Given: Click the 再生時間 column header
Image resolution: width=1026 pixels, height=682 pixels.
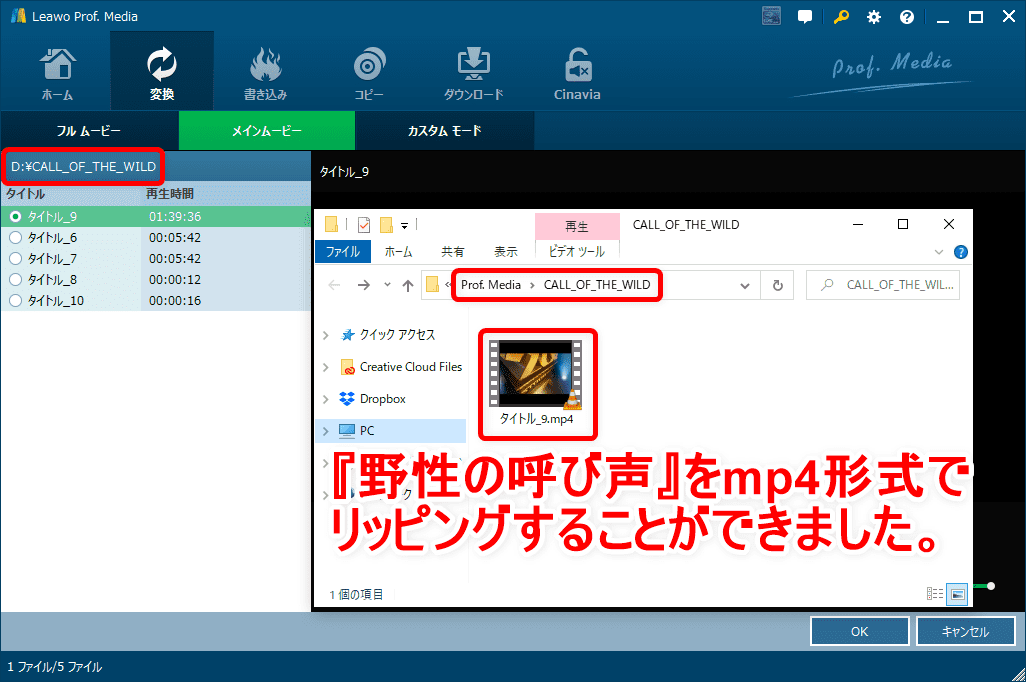Looking at the screenshot, I should 225,194.
